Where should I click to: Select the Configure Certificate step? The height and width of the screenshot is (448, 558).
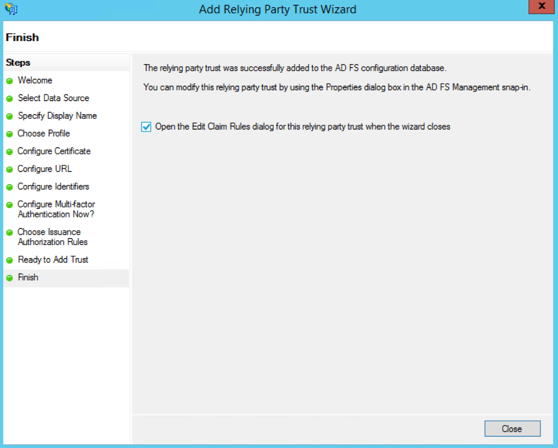tap(54, 151)
